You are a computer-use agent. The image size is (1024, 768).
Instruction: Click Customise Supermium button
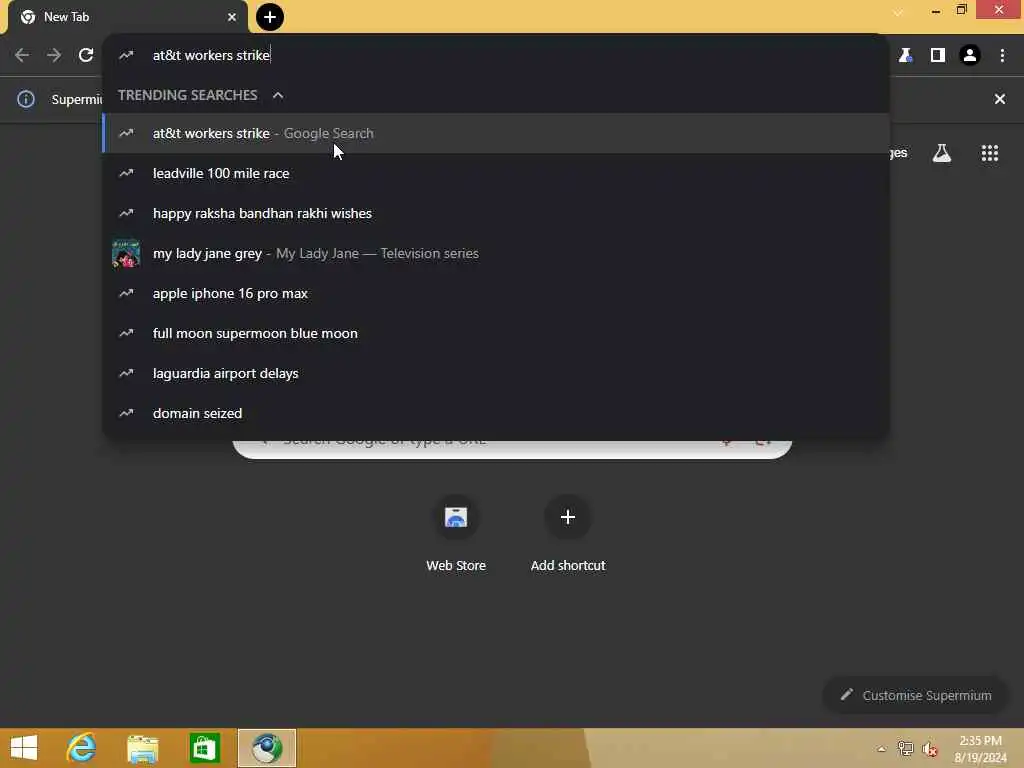coord(916,696)
